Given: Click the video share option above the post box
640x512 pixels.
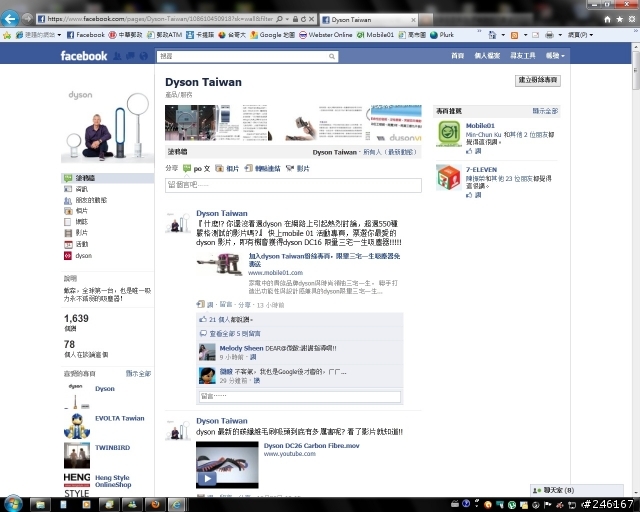Looking at the screenshot, I should (x=298, y=169).
